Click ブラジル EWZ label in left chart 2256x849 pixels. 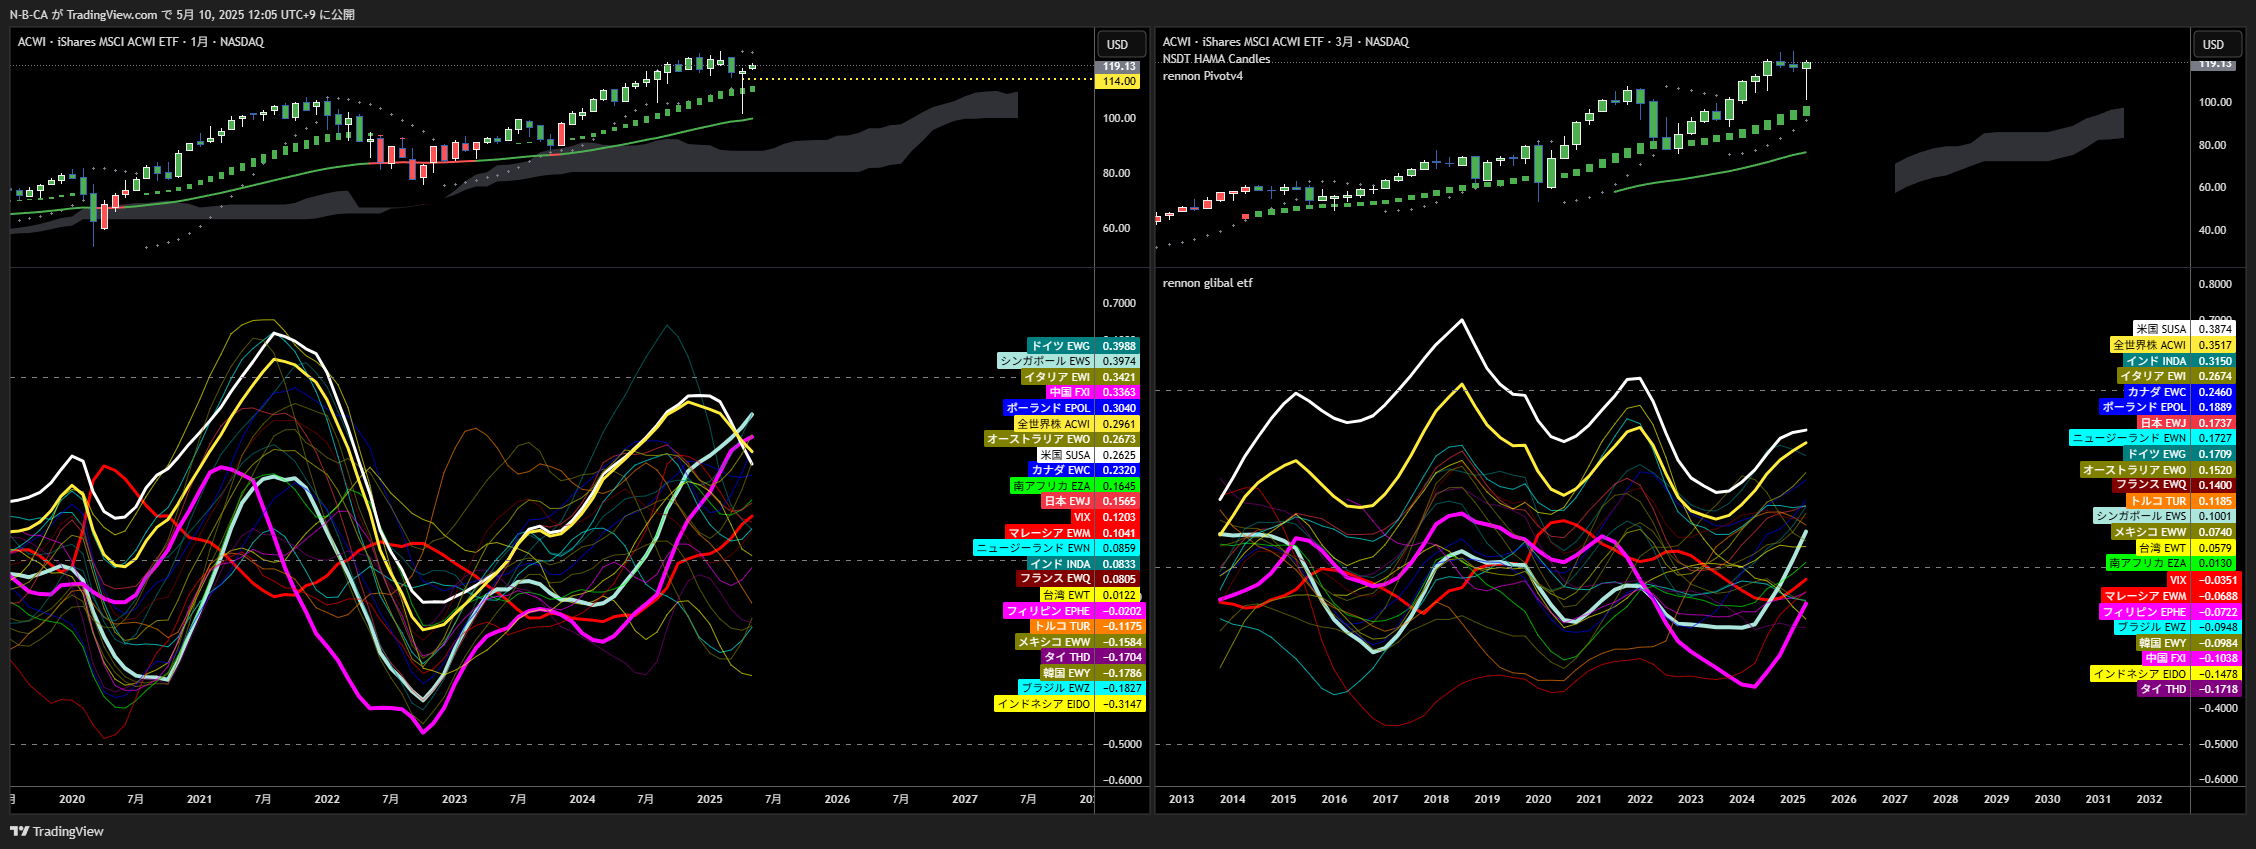click(x=1056, y=688)
